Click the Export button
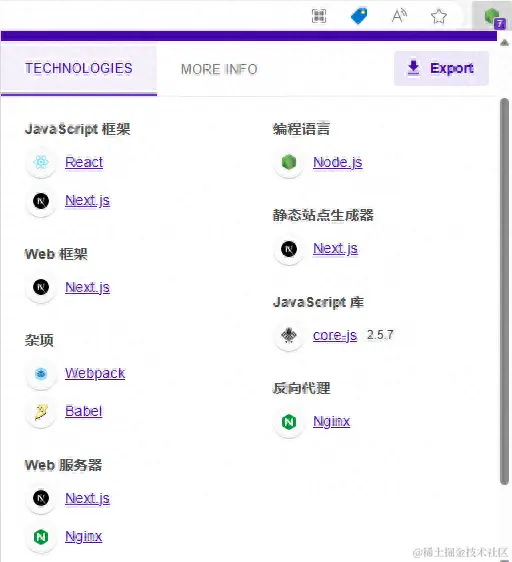 (x=441, y=68)
